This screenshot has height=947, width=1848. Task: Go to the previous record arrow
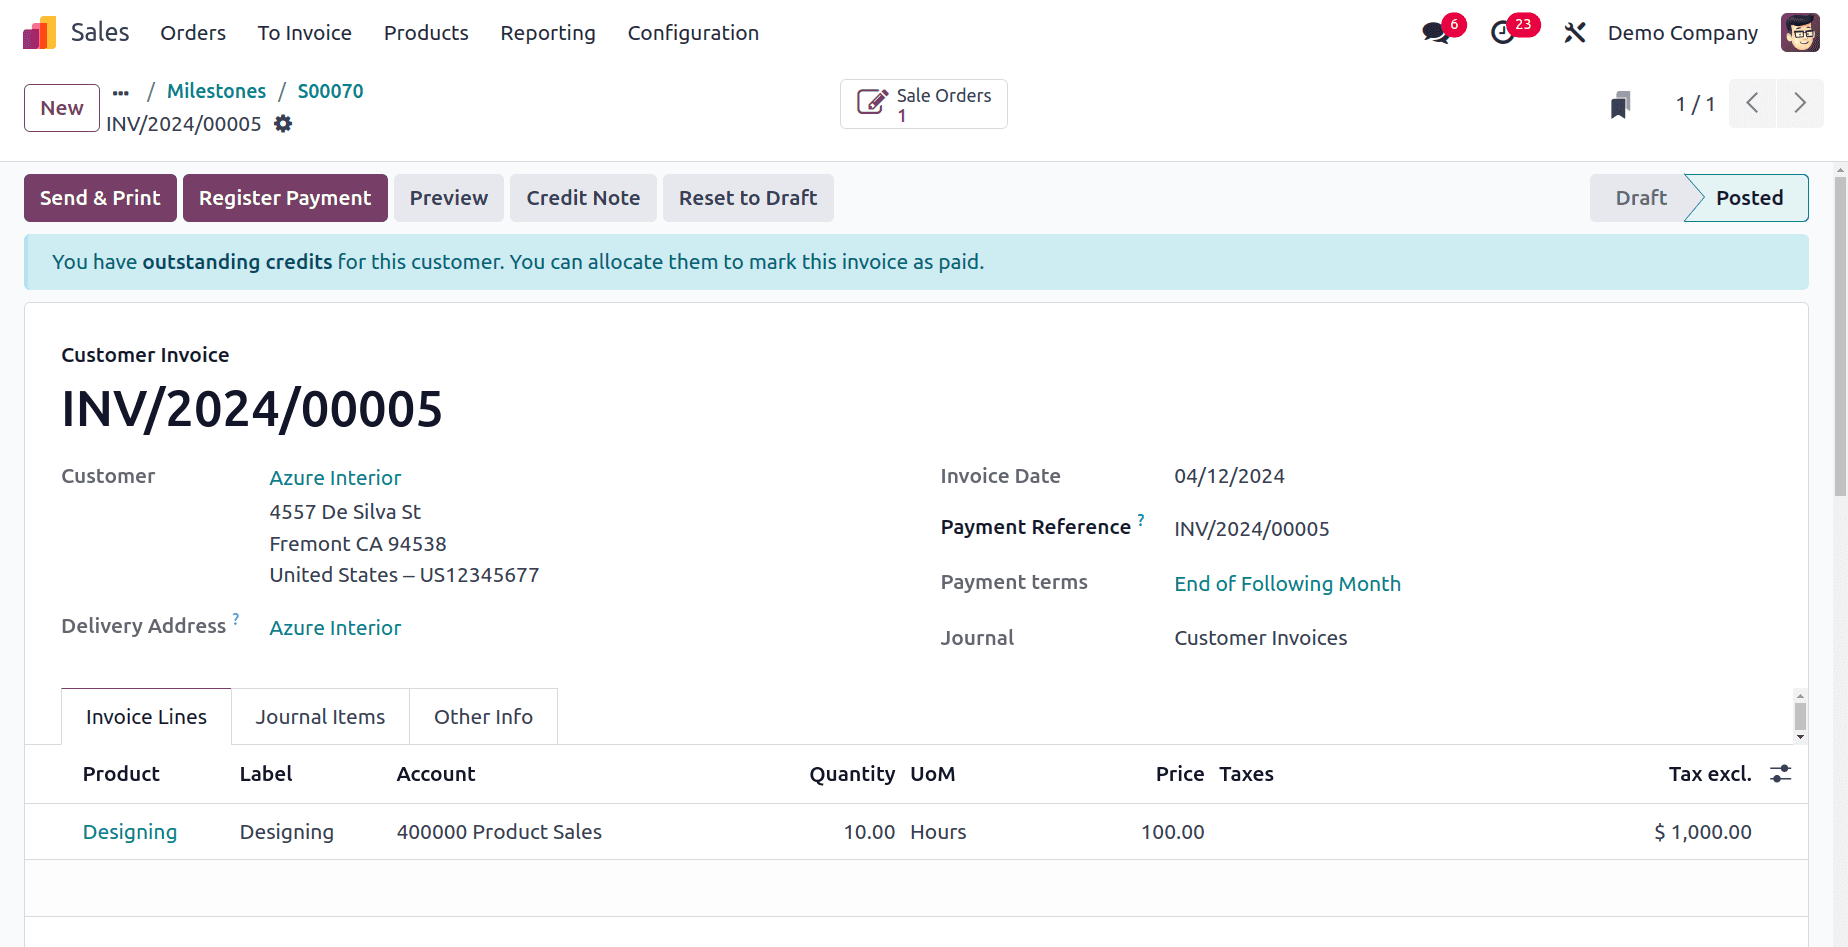(1752, 104)
